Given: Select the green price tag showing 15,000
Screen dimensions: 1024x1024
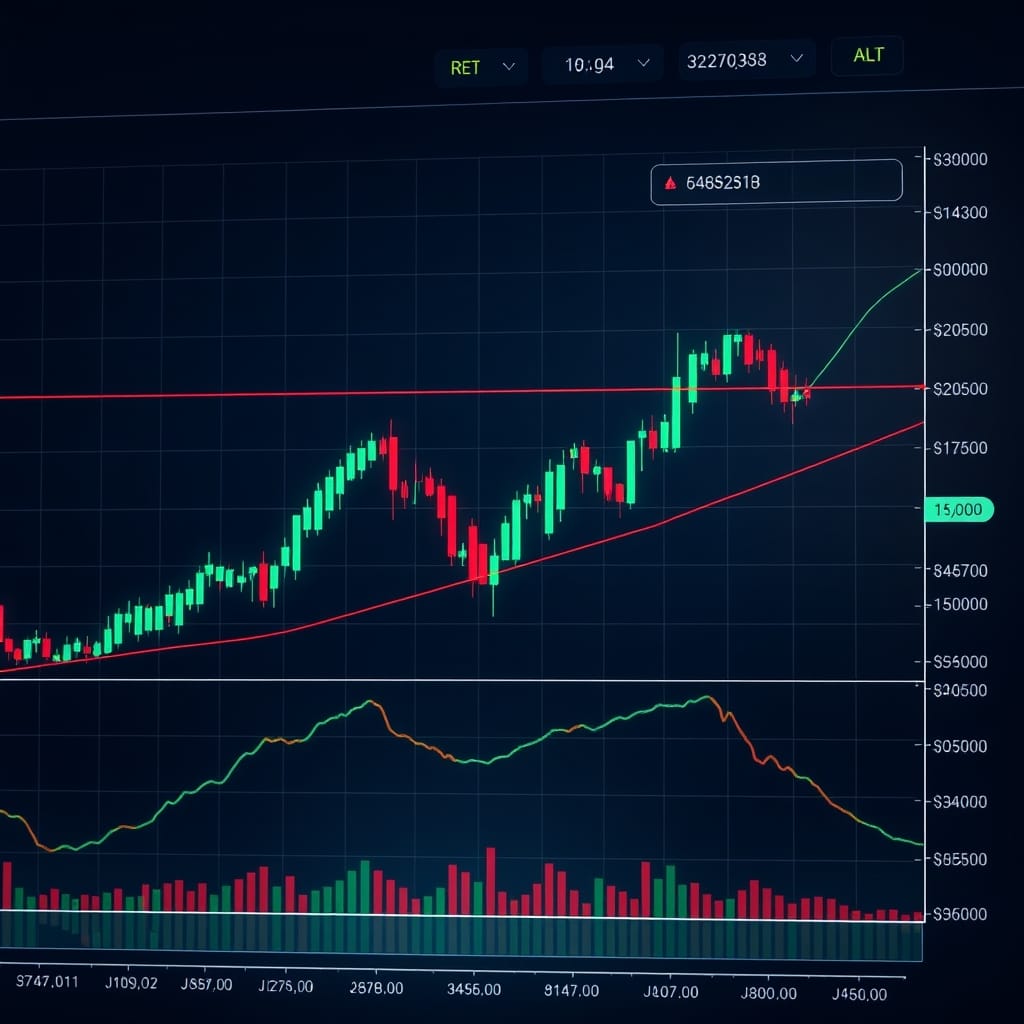Looking at the screenshot, I should (958, 510).
